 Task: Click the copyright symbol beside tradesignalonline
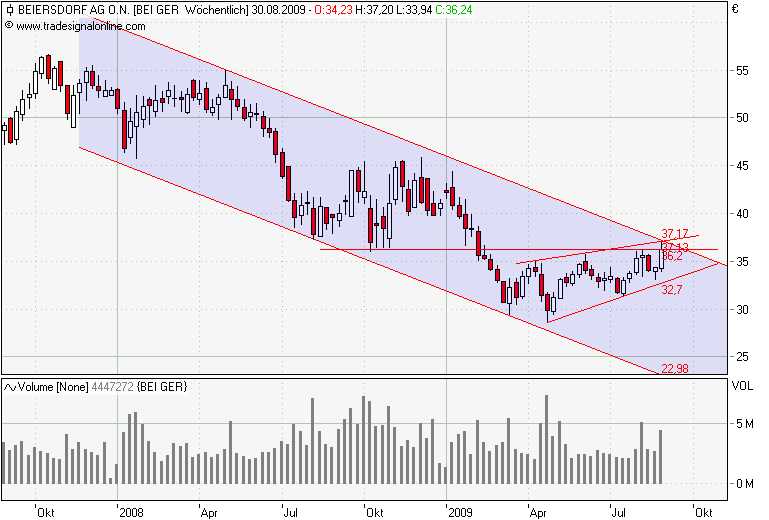point(9,26)
